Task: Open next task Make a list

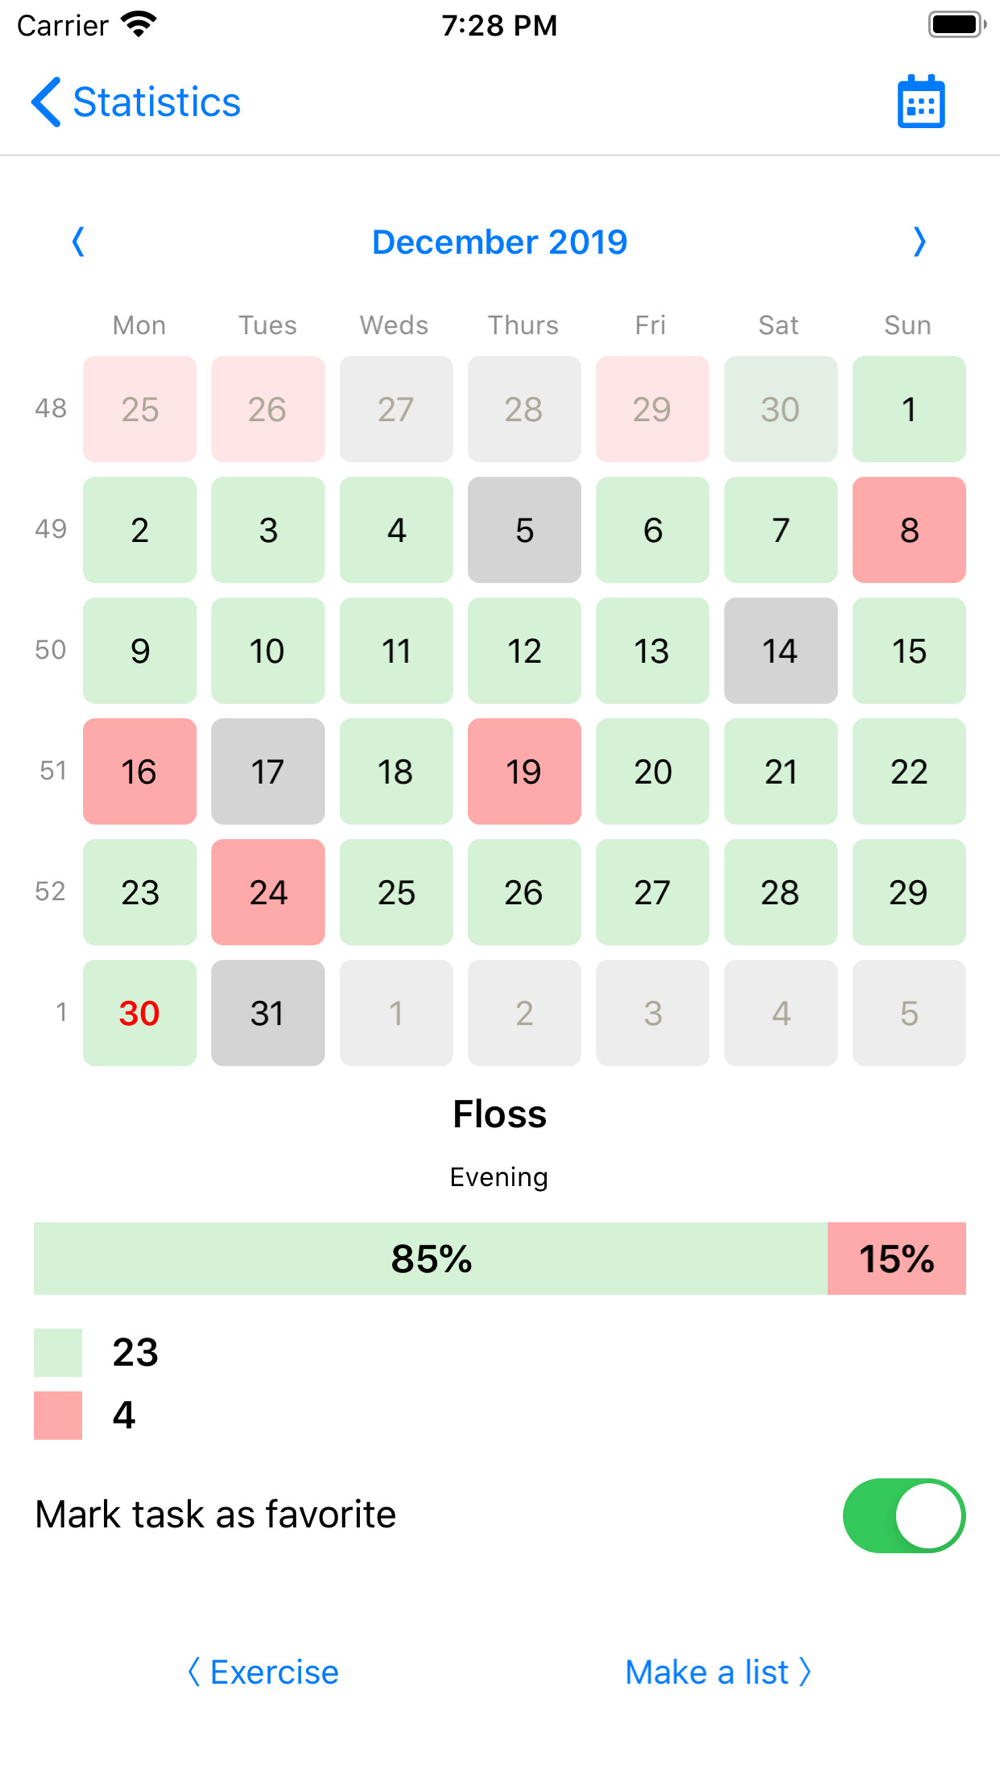Action: click(718, 1672)
